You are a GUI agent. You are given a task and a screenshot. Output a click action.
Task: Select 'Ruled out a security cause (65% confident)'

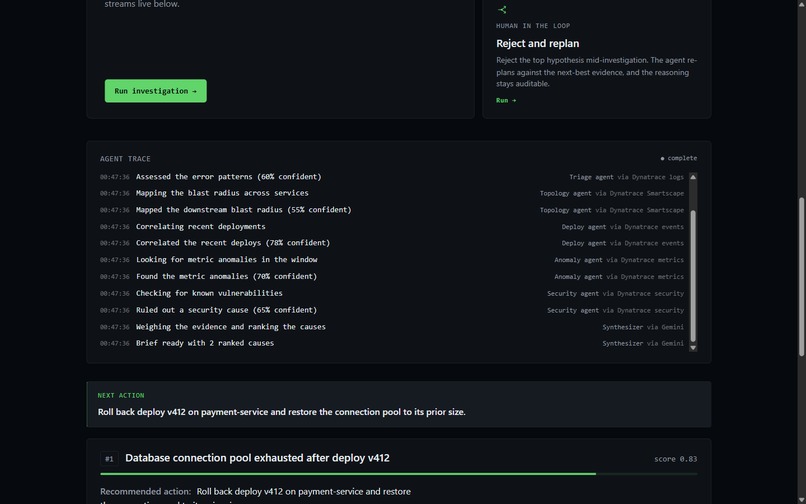pyautogui.click(x=226, y=310)
